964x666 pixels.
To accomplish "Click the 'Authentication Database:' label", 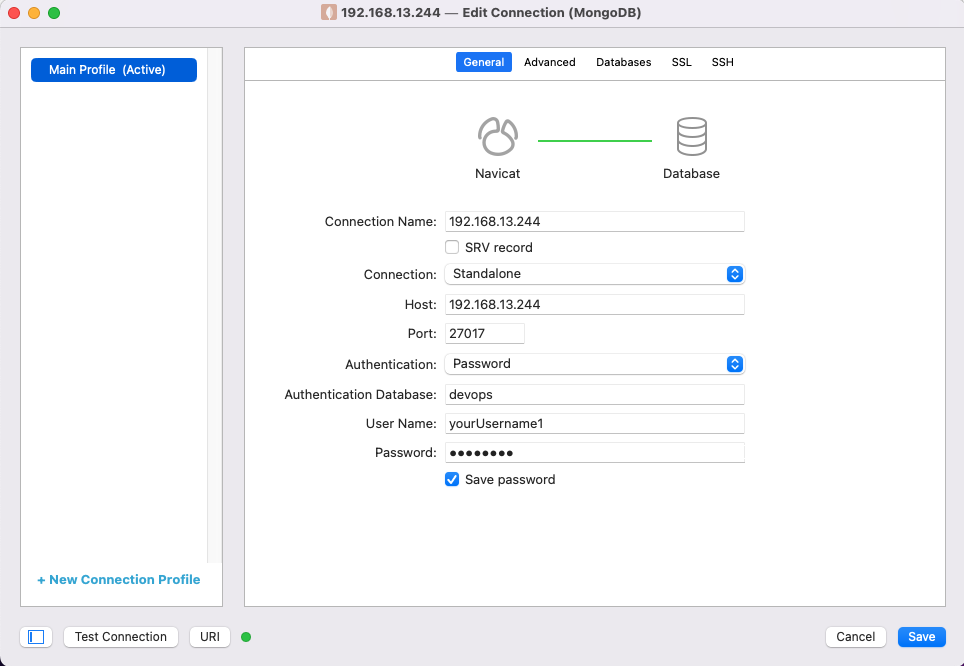I will tap(360, 395).
